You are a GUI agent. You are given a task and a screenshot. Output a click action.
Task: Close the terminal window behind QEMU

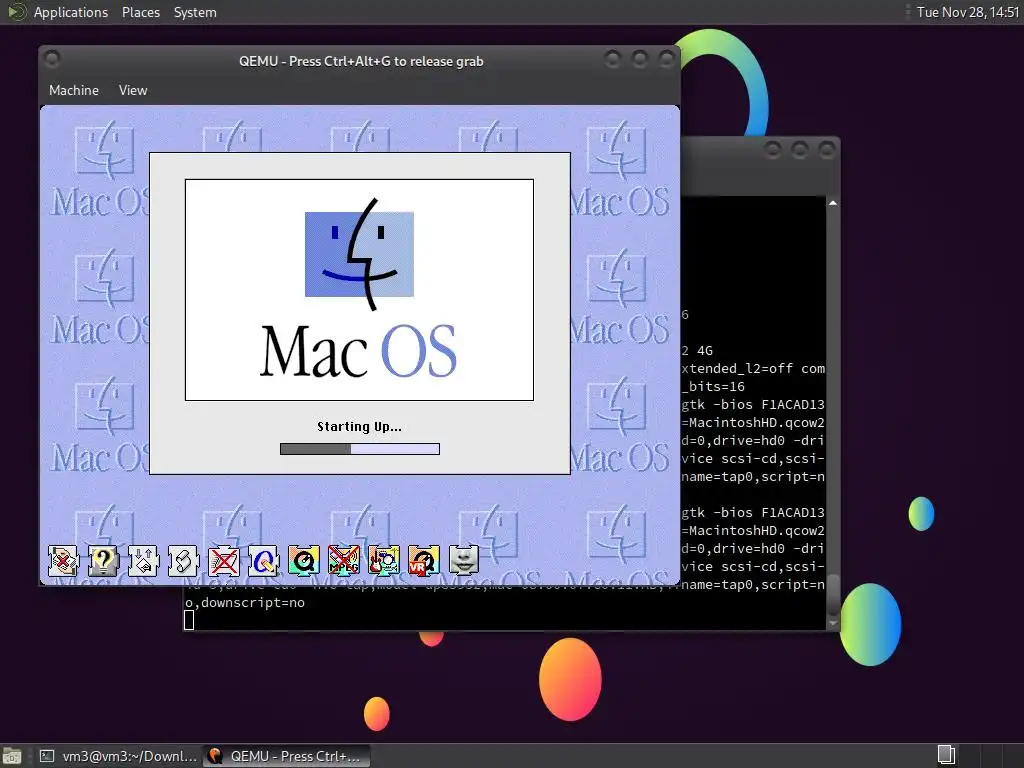(827, 150)
